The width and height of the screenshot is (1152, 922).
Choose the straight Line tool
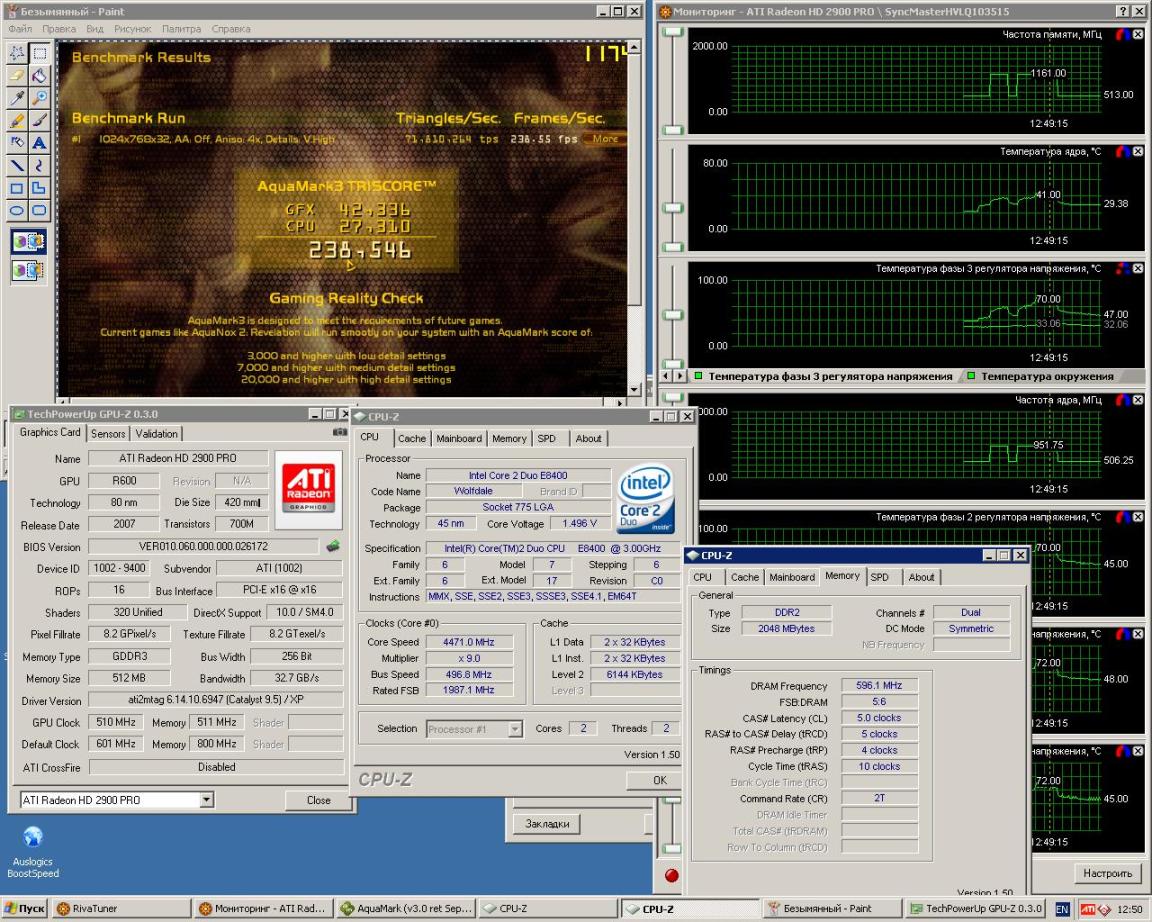(17, 165)
